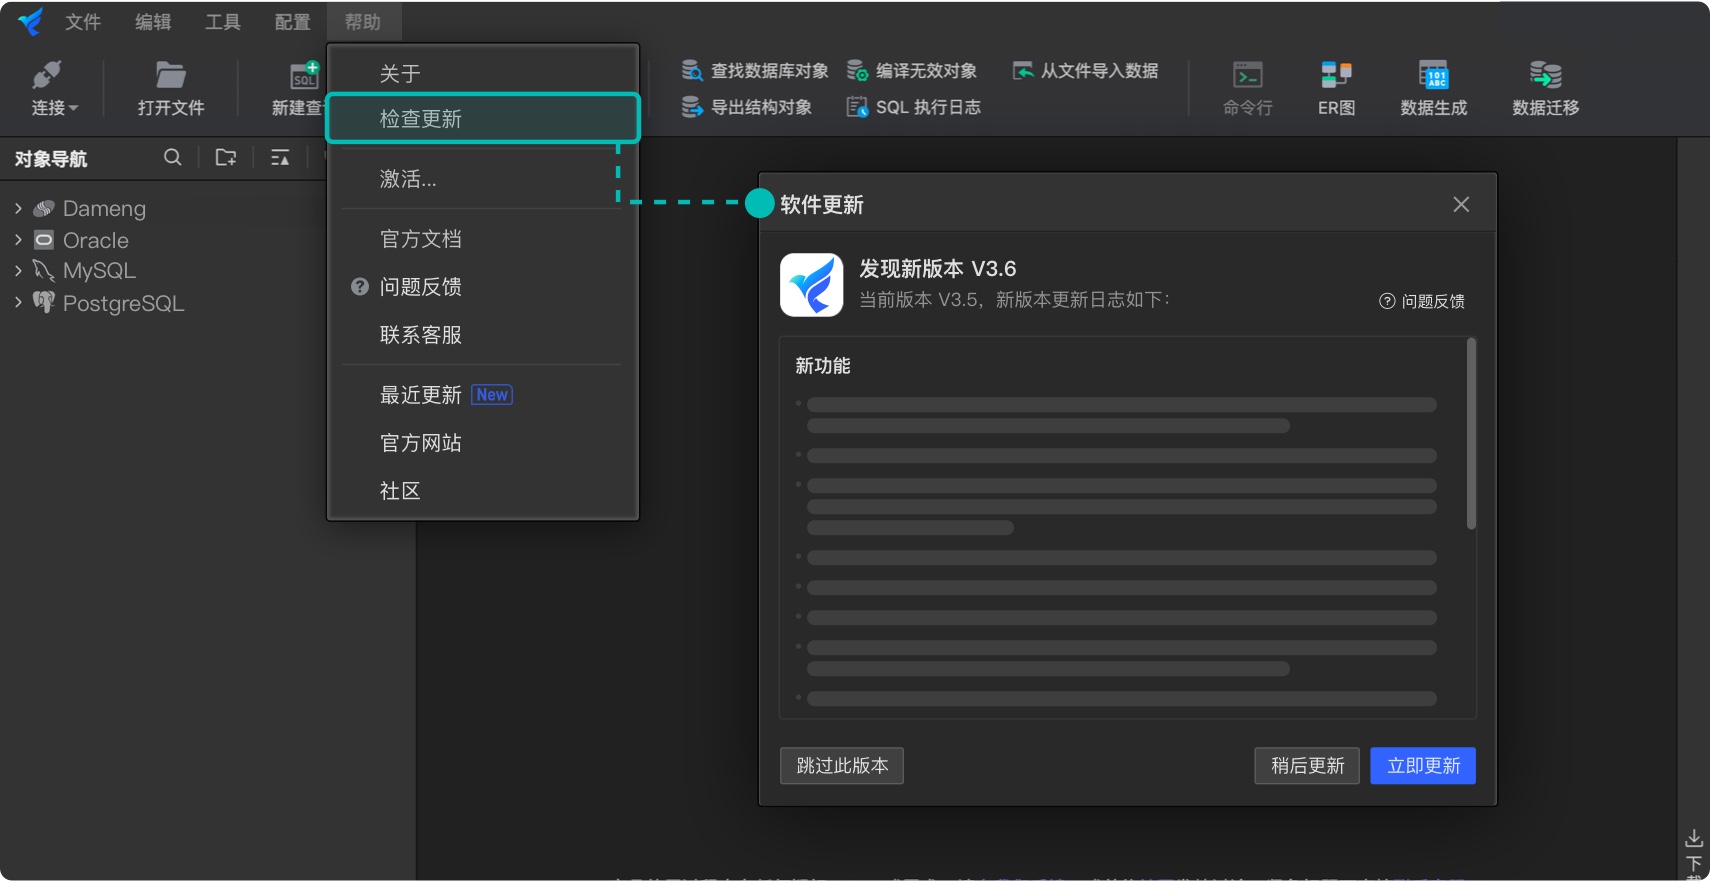Open the SQL 执行日志 tool

[x=913, y=107]
